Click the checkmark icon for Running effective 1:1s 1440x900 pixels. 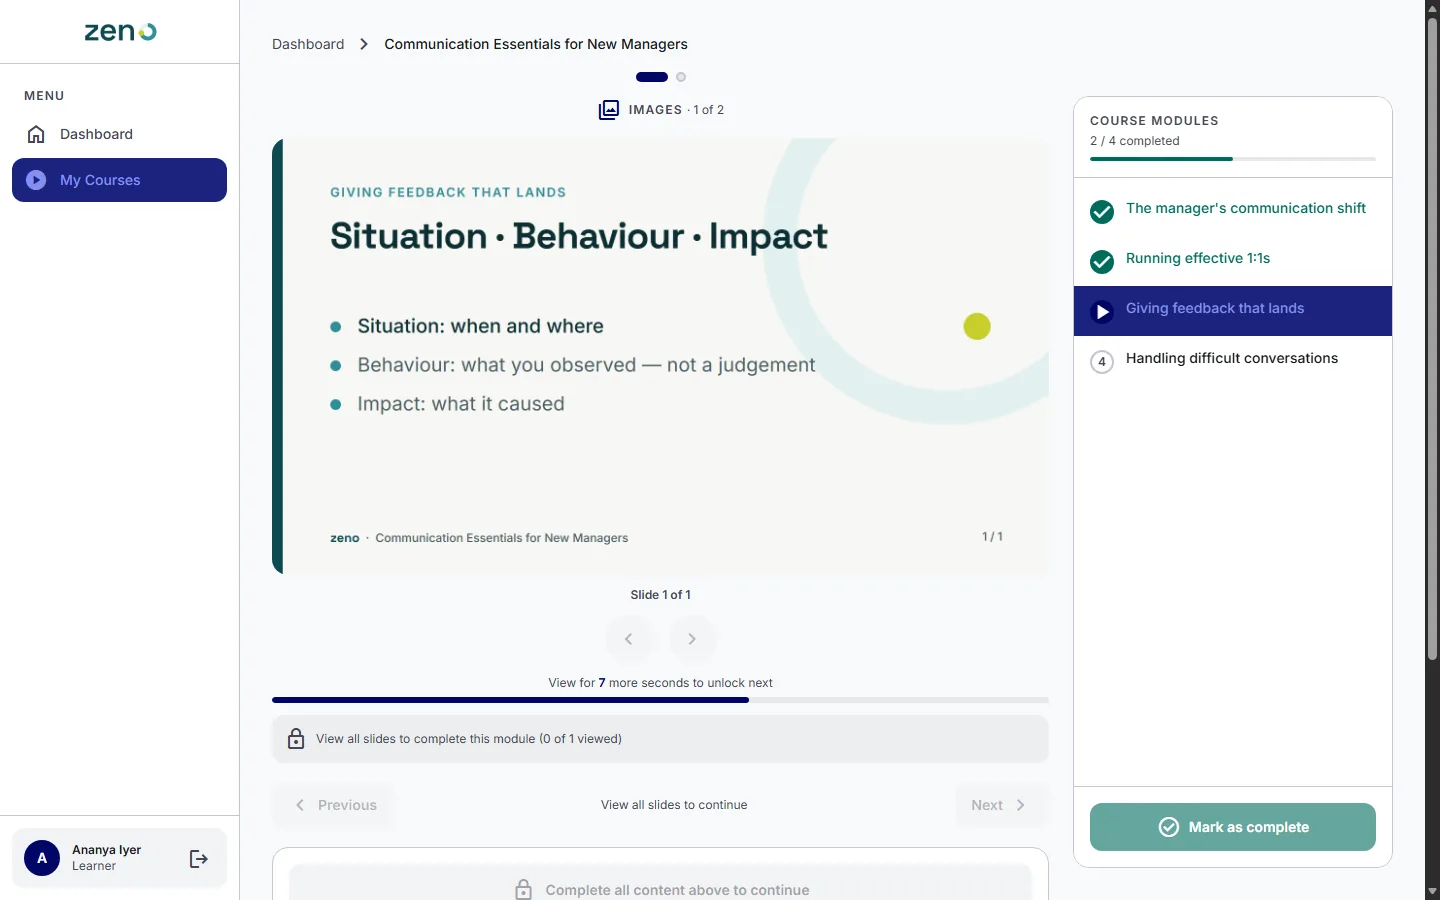pyautogui.click(x=1102, y=262)
